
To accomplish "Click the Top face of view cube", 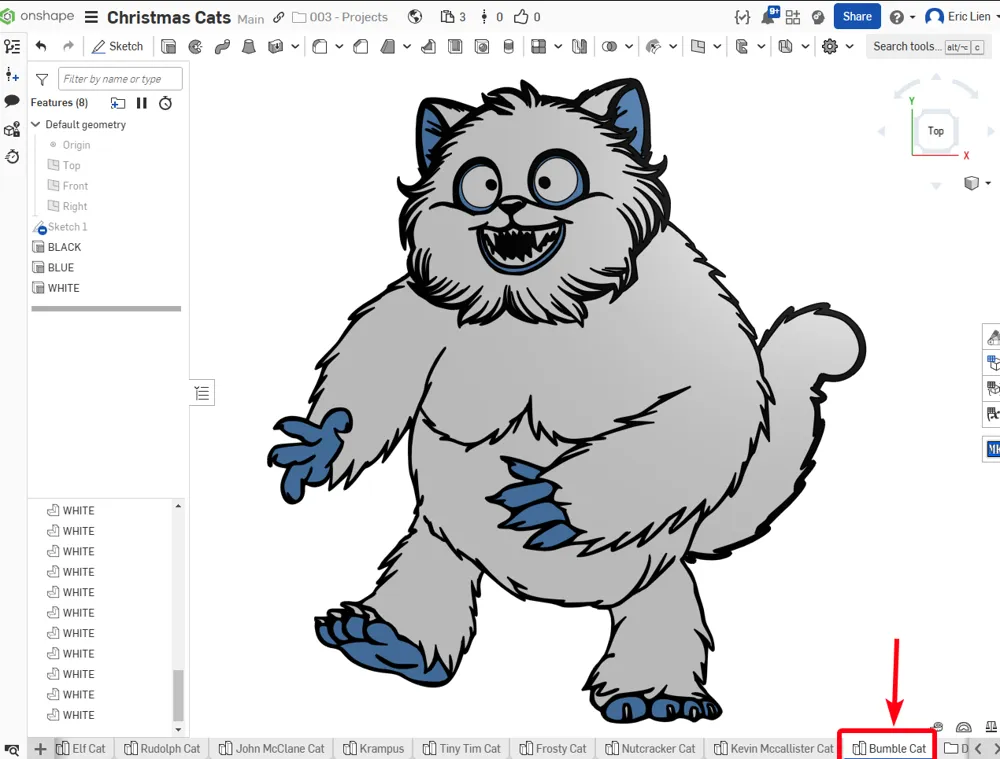I will [936, 131].
